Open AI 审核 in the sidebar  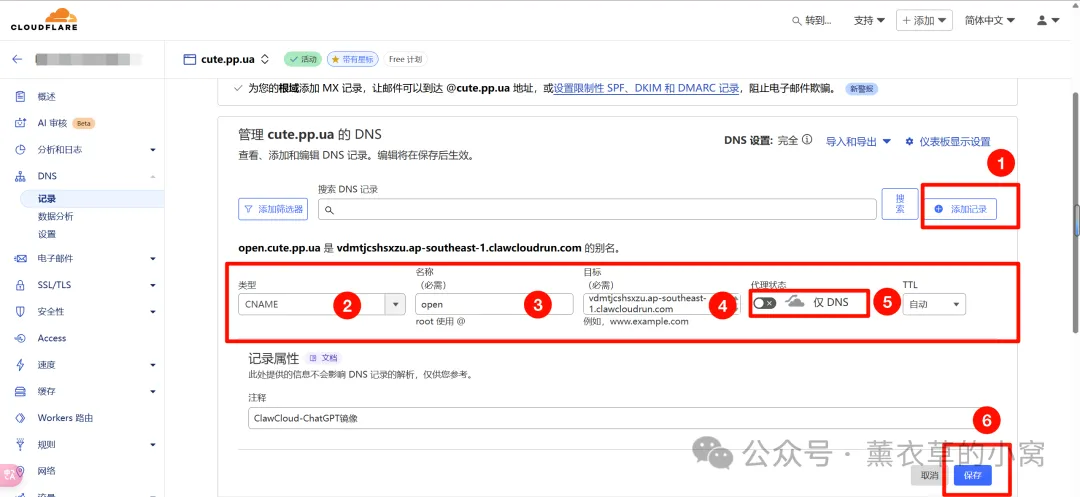tap(52, 123)
